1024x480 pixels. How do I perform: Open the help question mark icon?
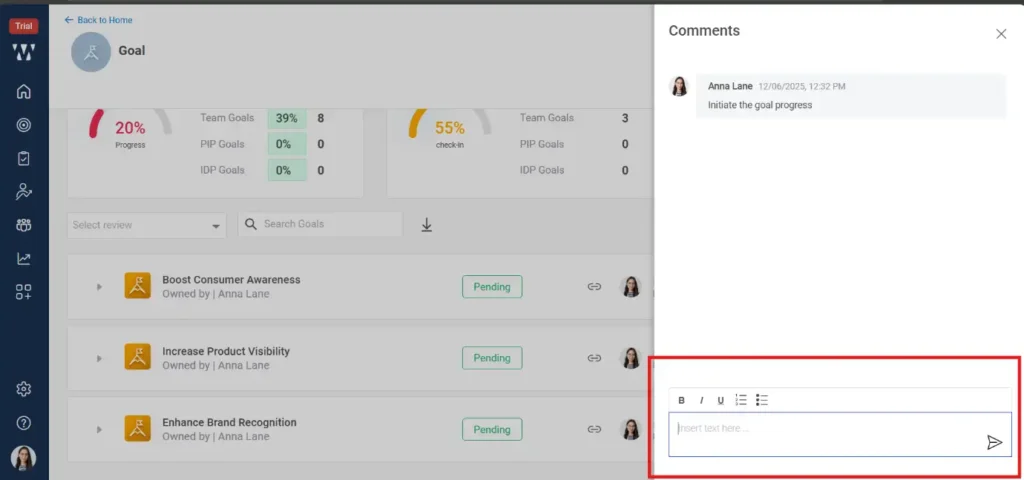(x=24, y=423)
